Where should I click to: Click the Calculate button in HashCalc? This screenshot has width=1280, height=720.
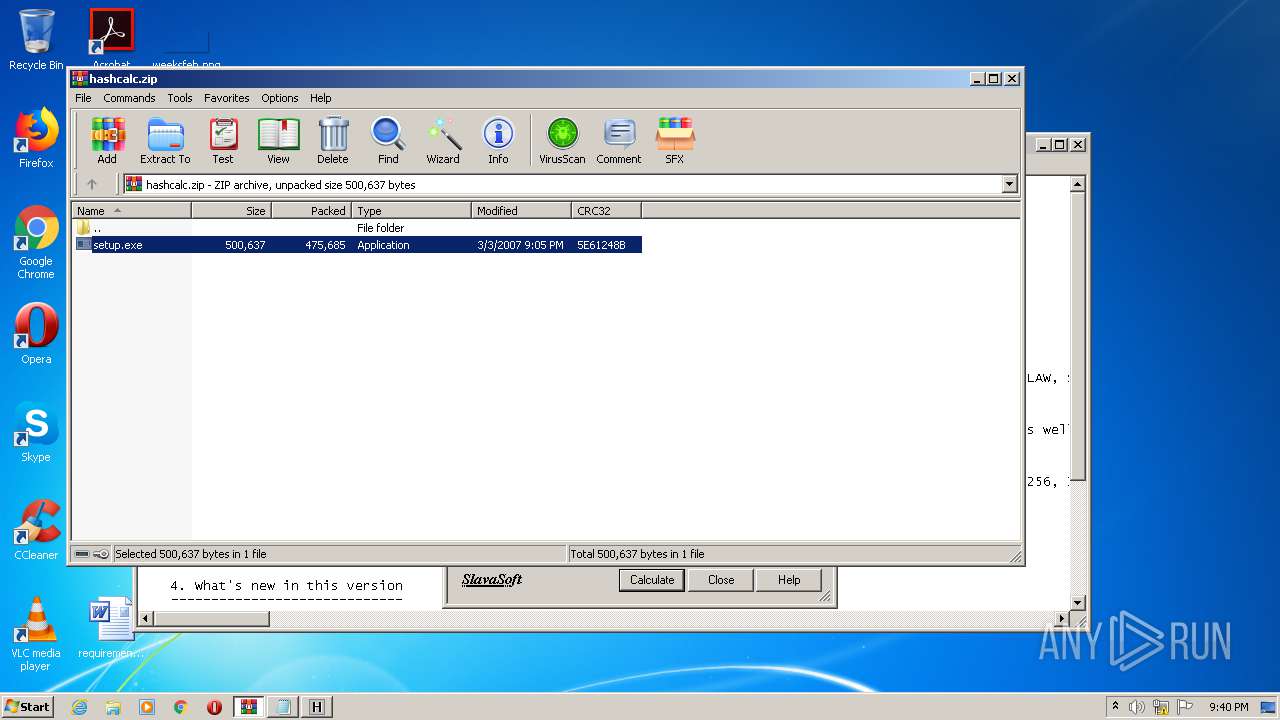(652, 580)
